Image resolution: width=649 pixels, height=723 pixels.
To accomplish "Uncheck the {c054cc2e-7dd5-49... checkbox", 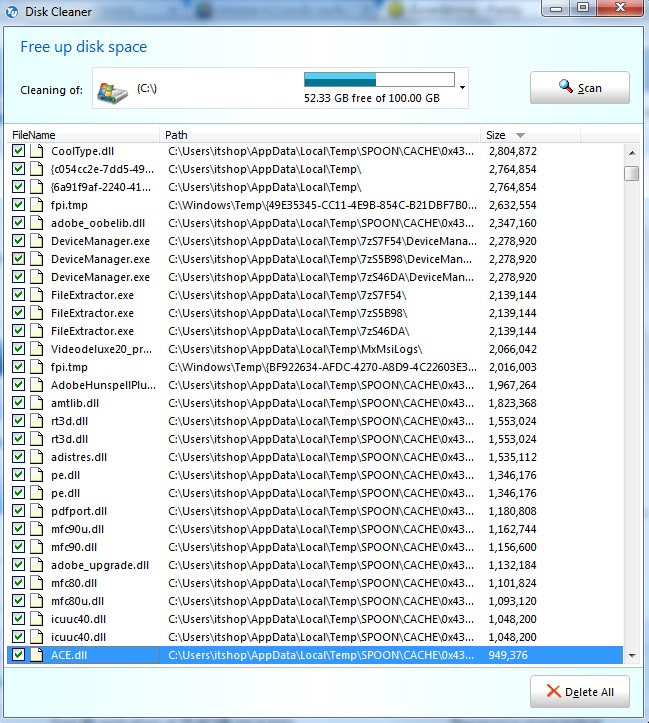I will click(18, 169).
